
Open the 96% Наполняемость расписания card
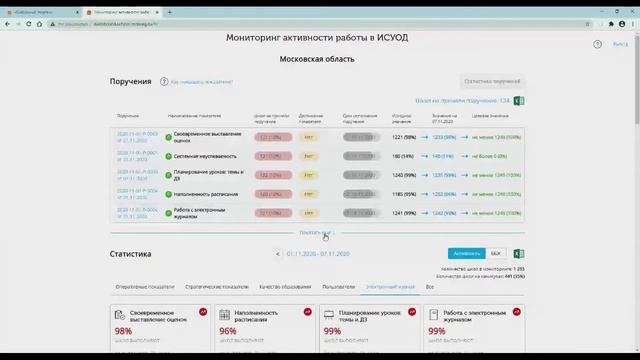coord(265,328)
